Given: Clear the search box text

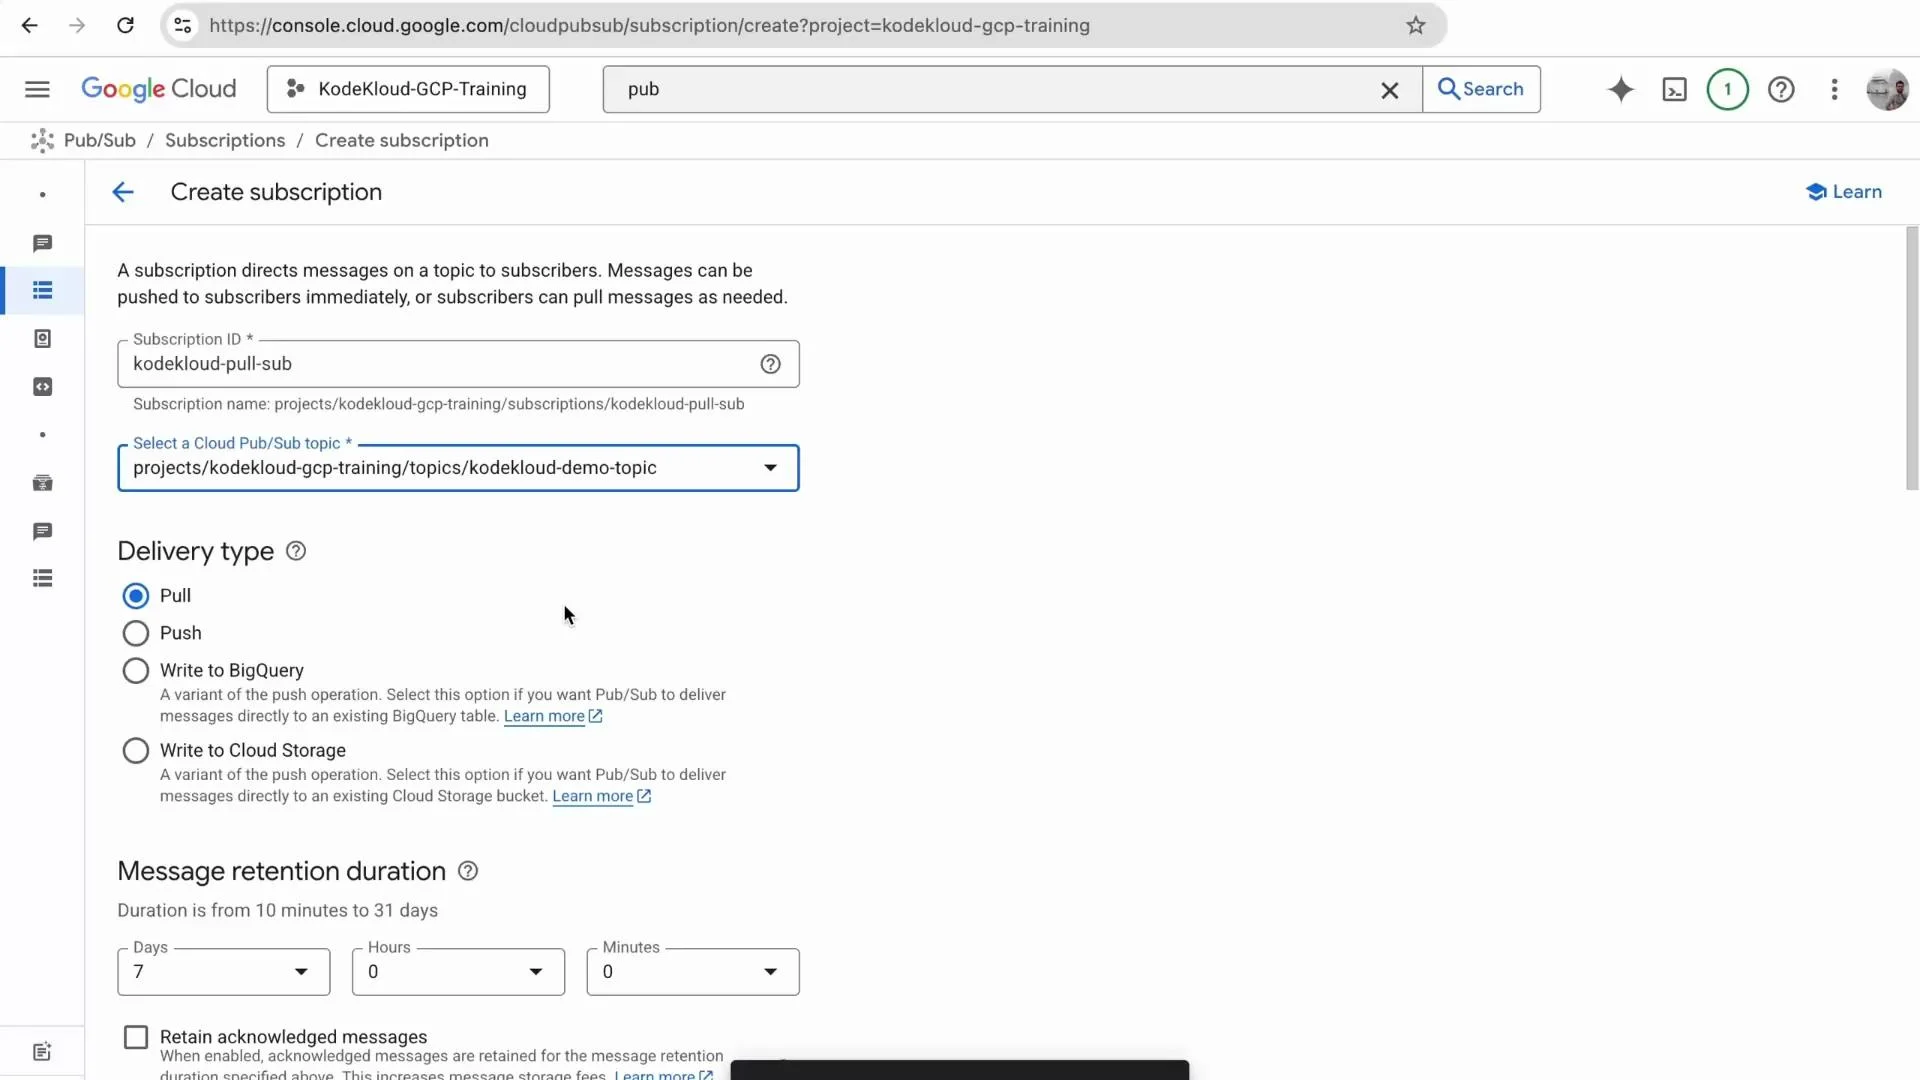Looking at the screenshot, I should pyautogui.click(x=1389, y=90).
